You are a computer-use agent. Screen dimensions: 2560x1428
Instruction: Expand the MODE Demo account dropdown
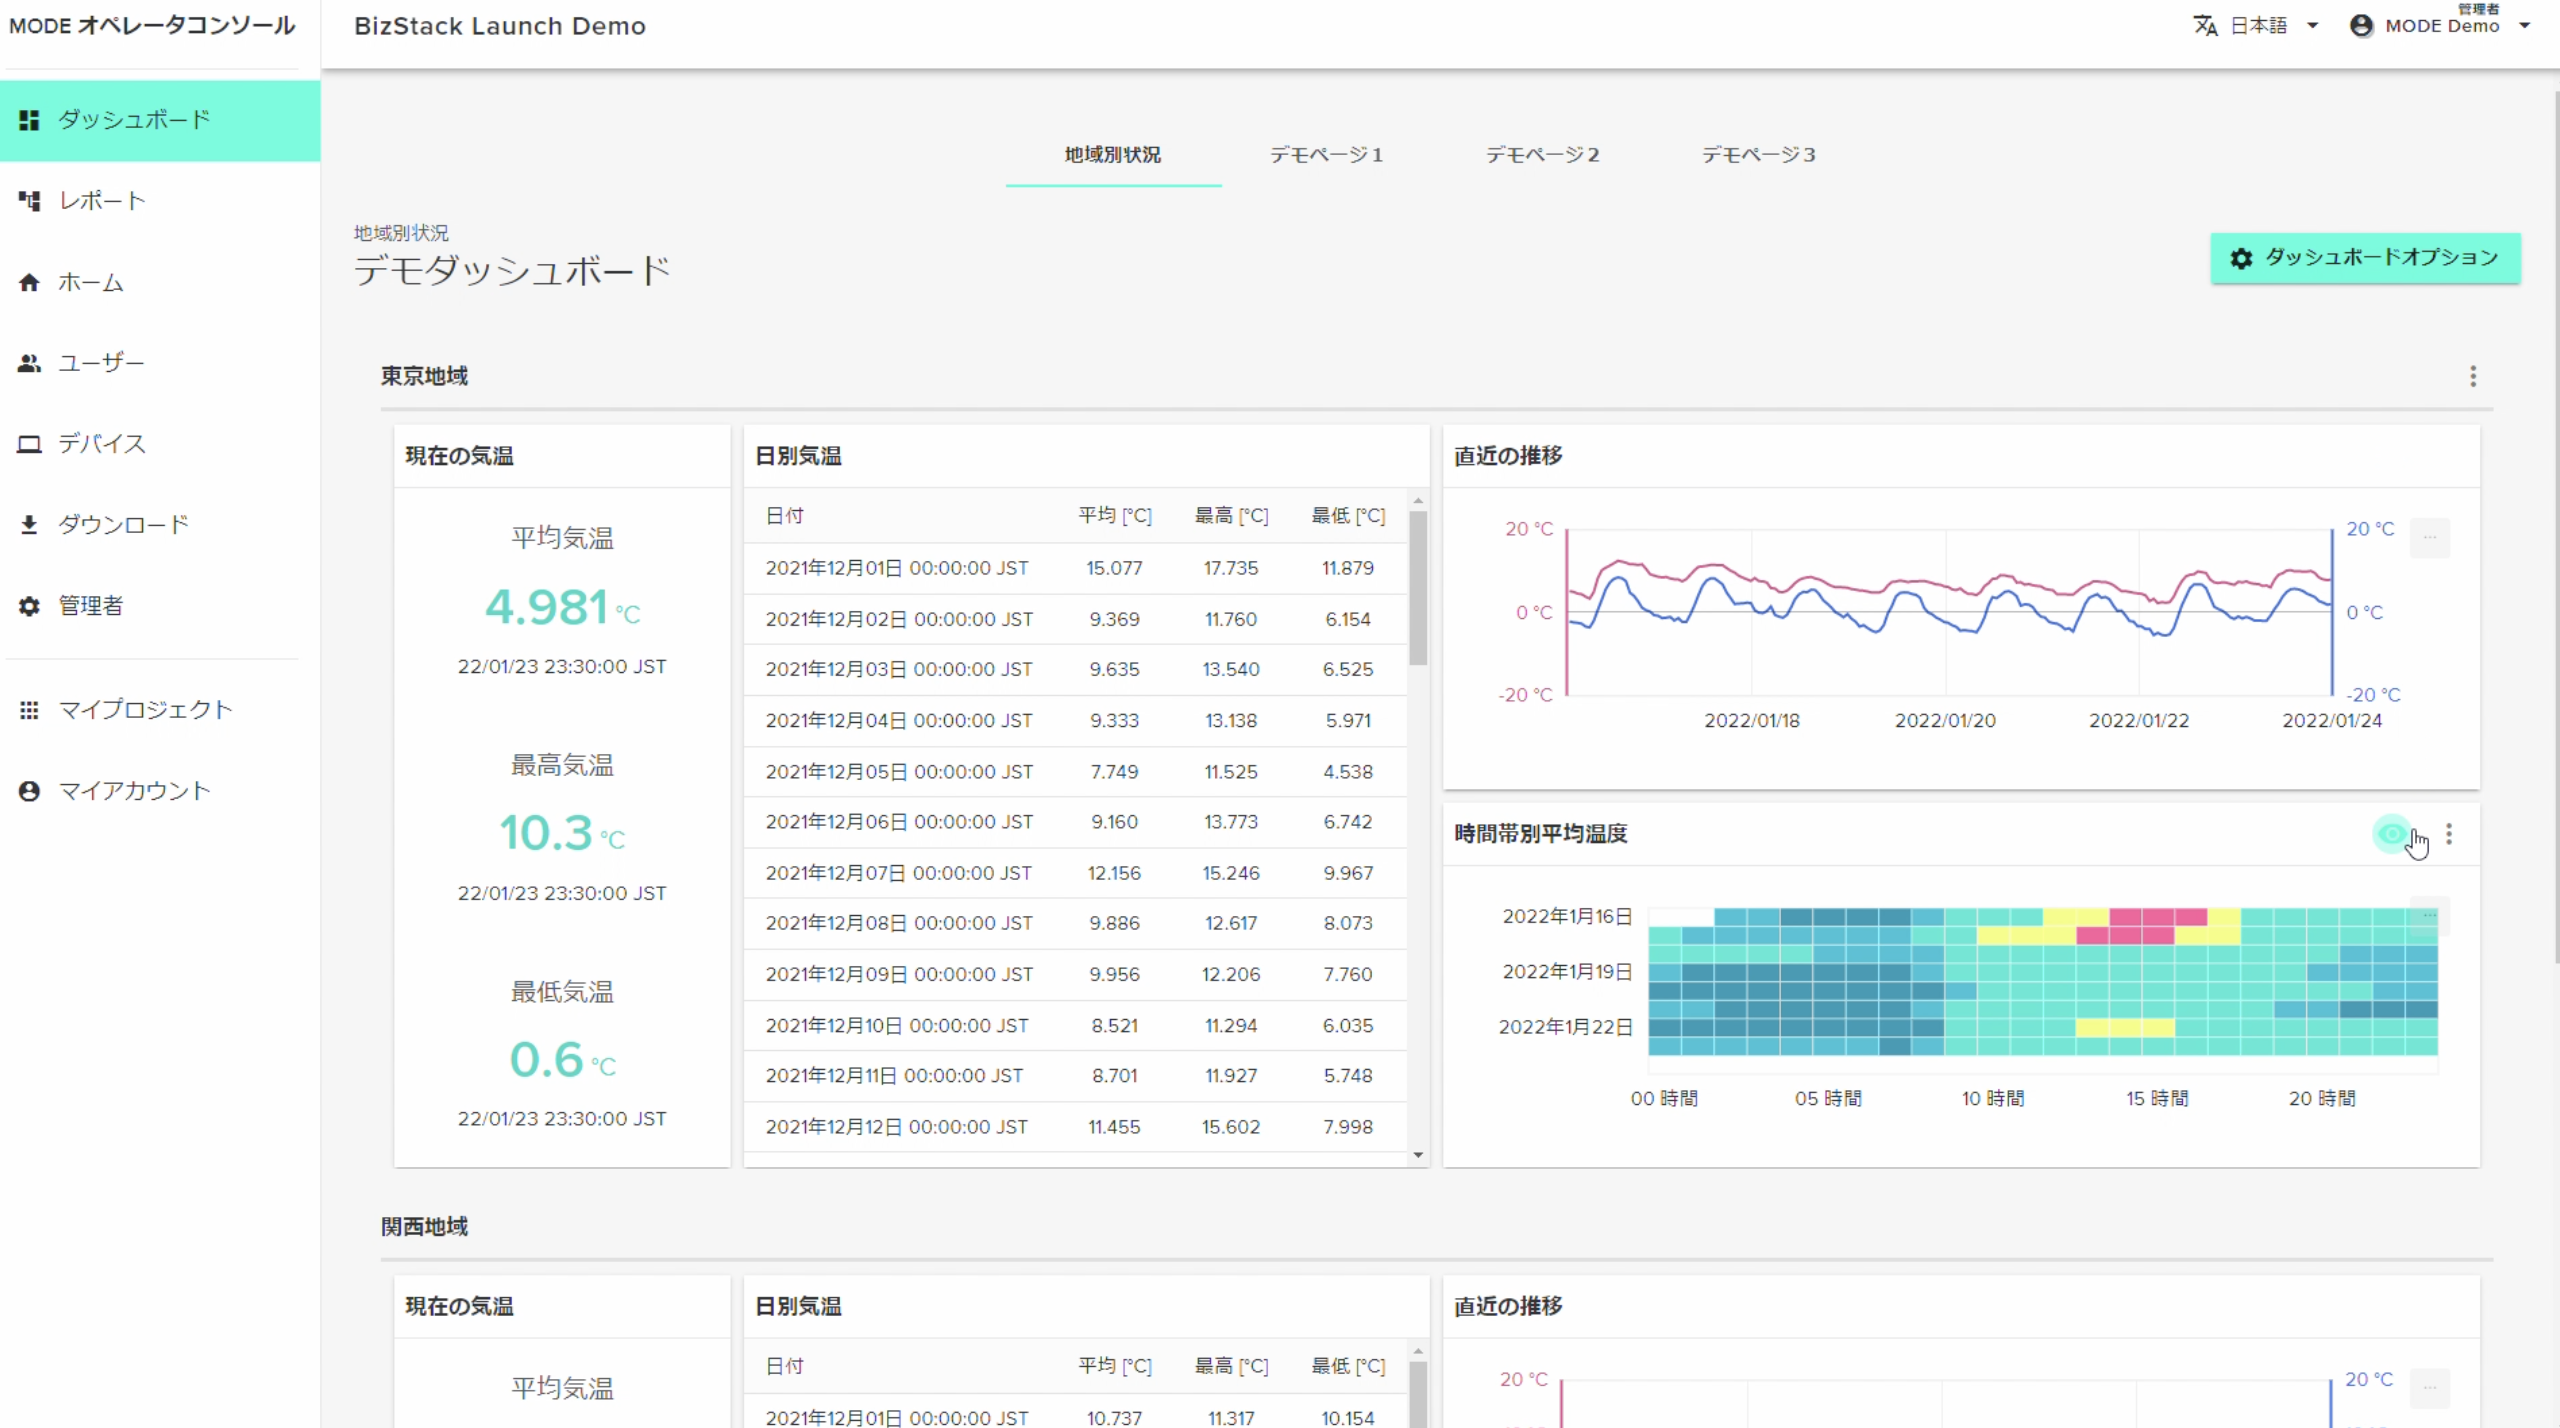[x=2443, y=24]
